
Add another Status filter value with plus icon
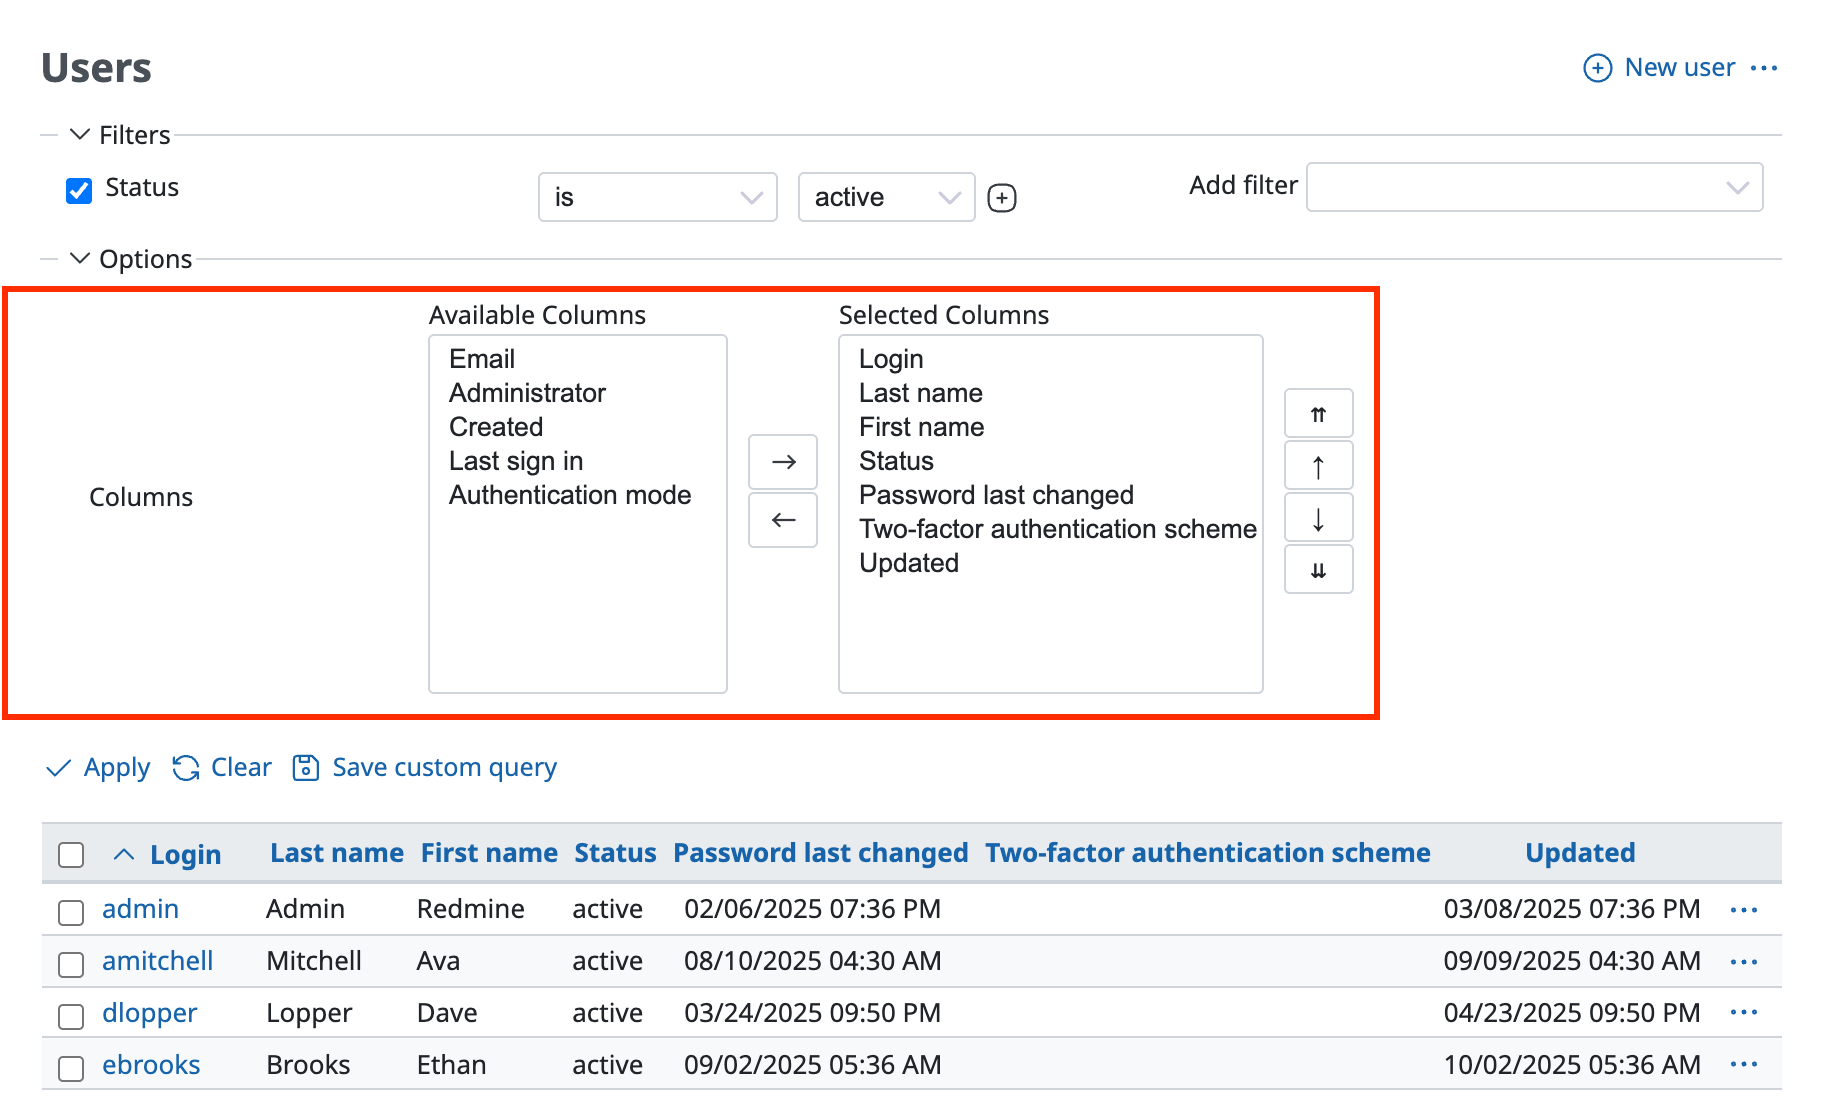(1001, 198)
